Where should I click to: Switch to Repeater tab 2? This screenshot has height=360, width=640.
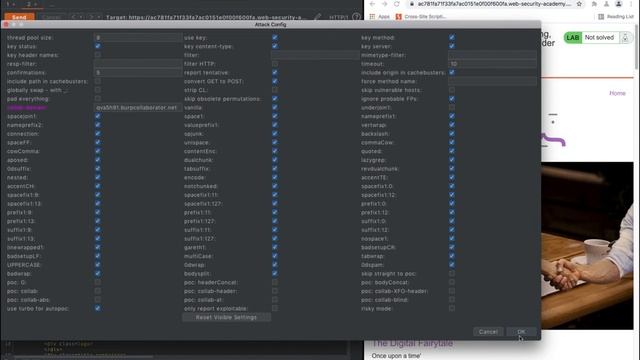click(29, 4)
